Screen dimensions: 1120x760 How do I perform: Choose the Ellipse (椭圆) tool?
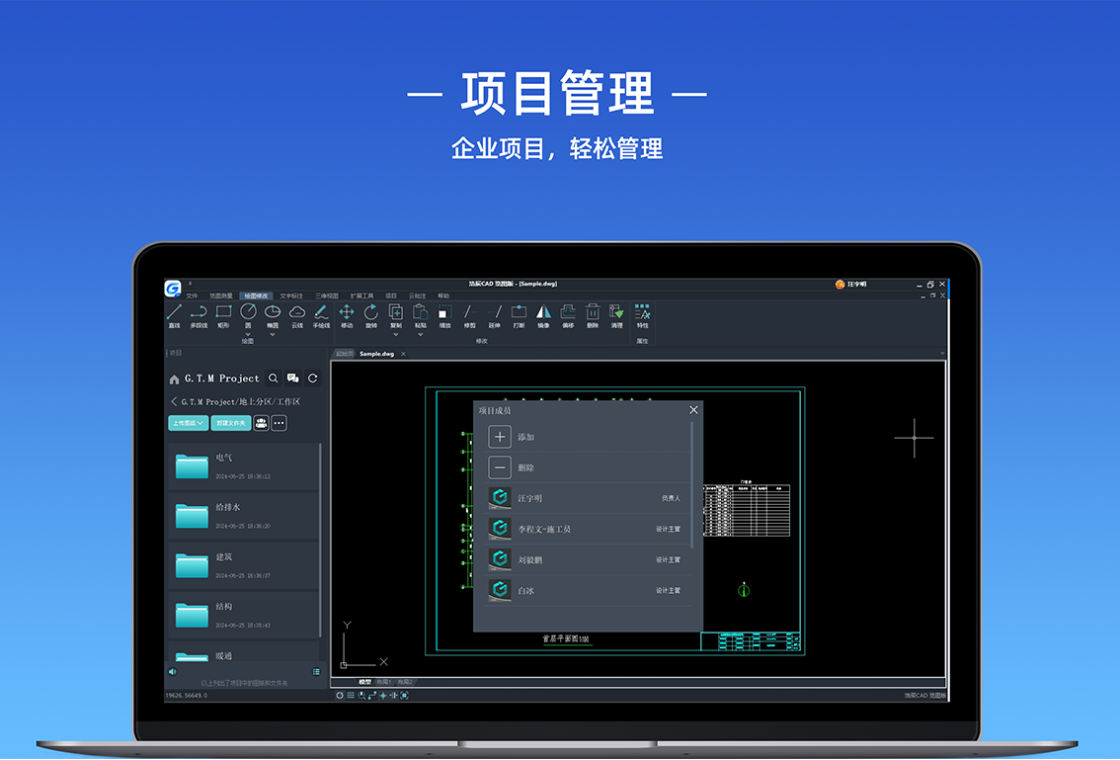point(273,315)
